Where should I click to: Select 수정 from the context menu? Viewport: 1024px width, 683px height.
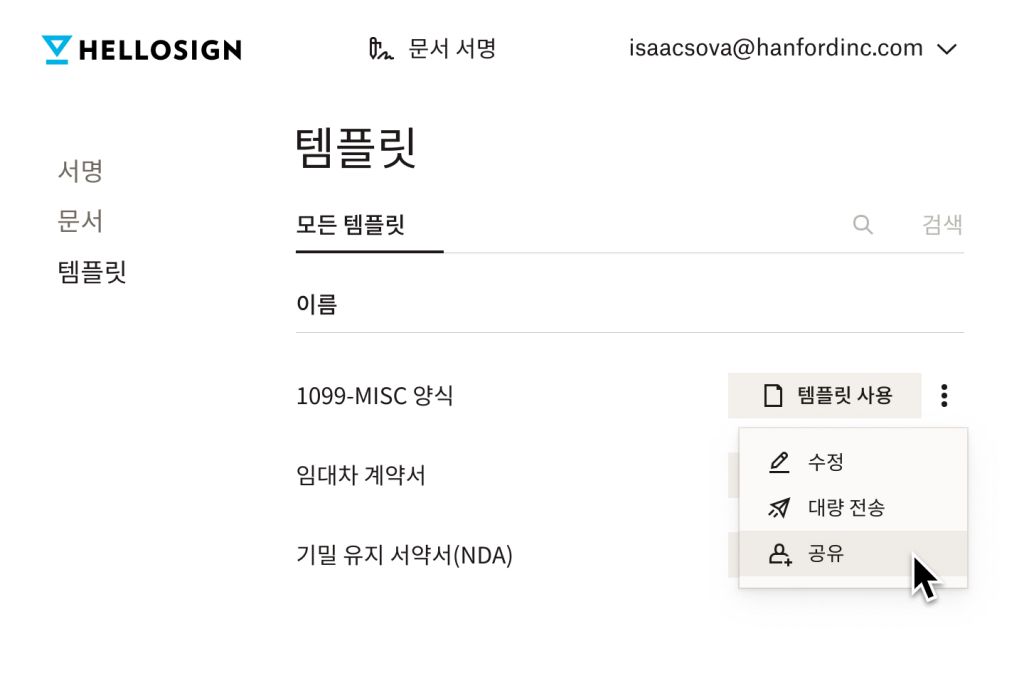(x=826, y=463)
